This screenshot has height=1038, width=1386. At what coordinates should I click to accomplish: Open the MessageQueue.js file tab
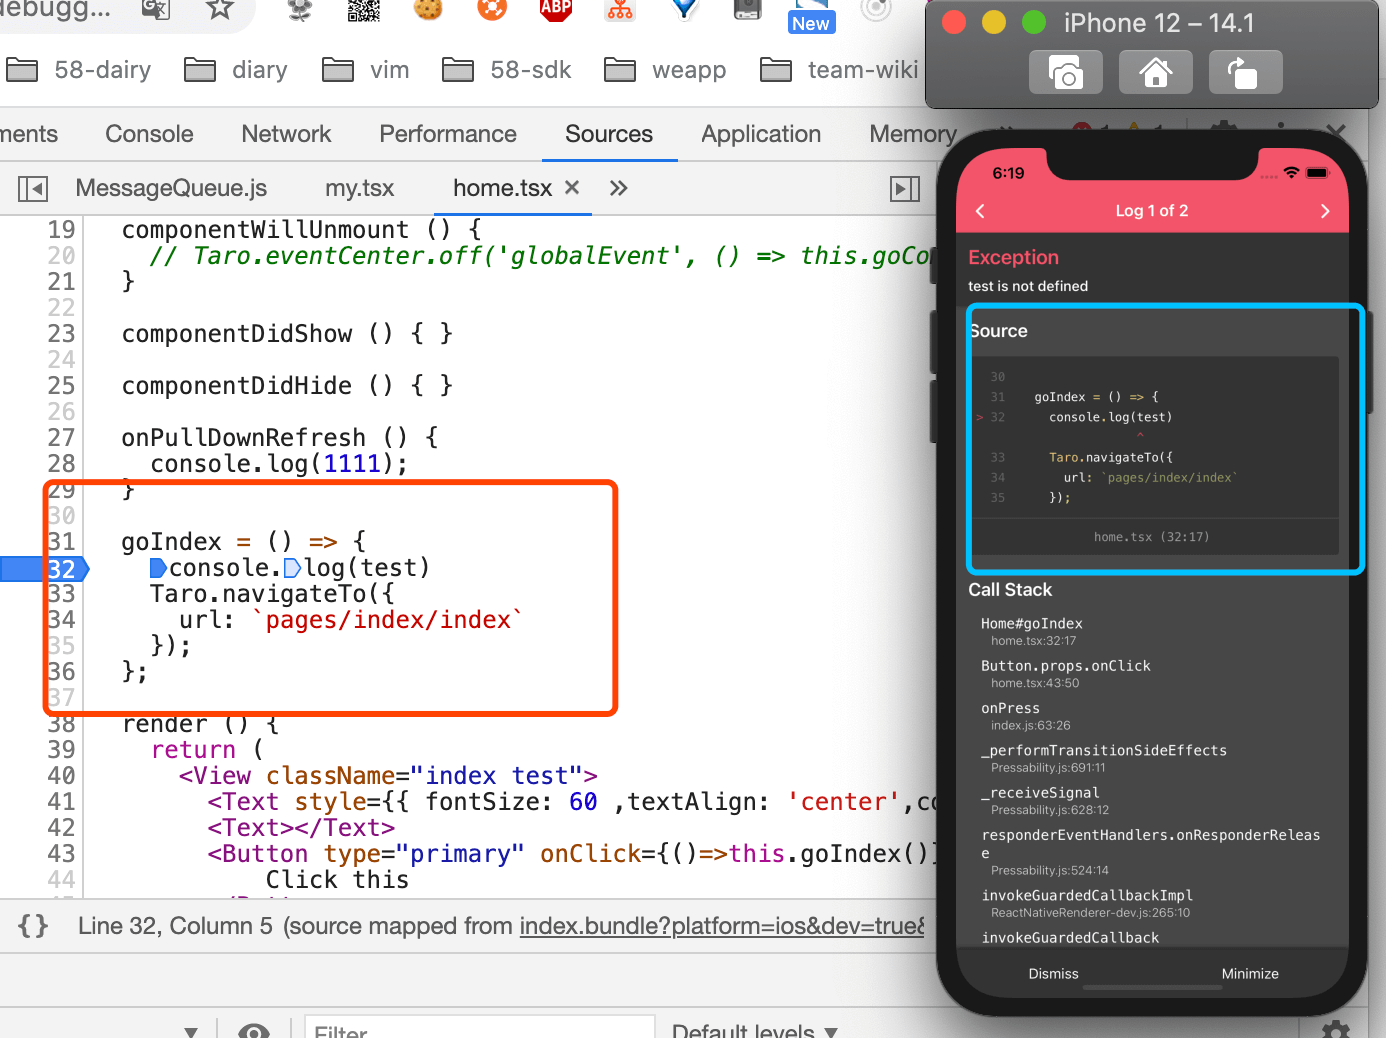[171, 188]
